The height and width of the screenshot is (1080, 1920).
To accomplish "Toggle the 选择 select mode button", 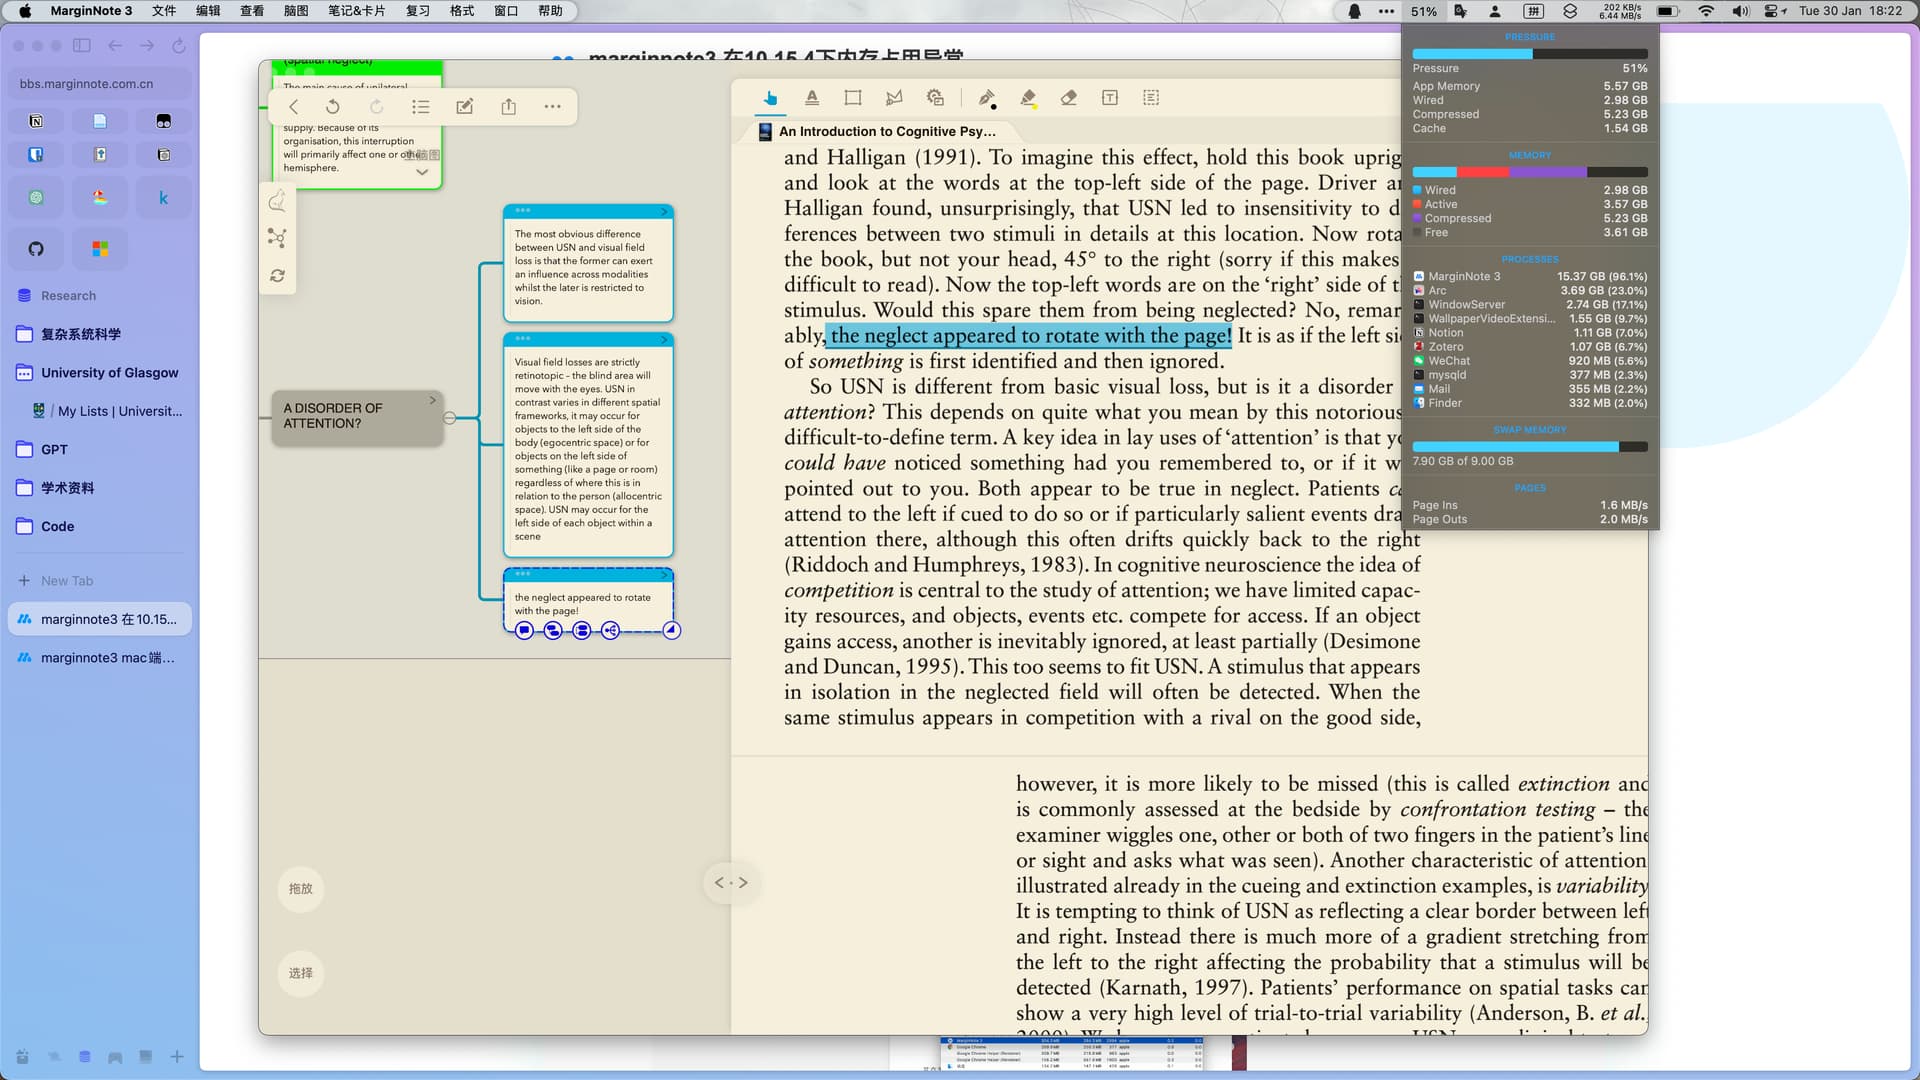I will 301,973.
